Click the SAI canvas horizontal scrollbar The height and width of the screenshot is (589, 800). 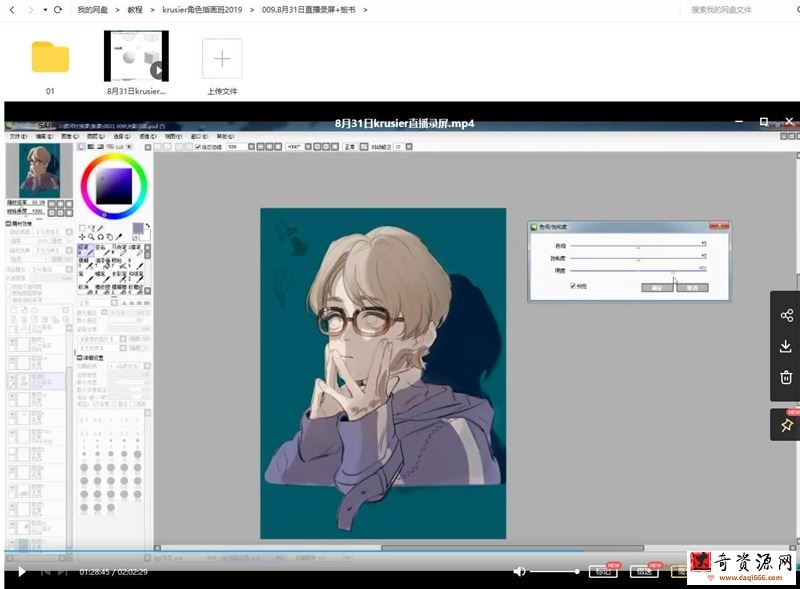coord(512,548)
